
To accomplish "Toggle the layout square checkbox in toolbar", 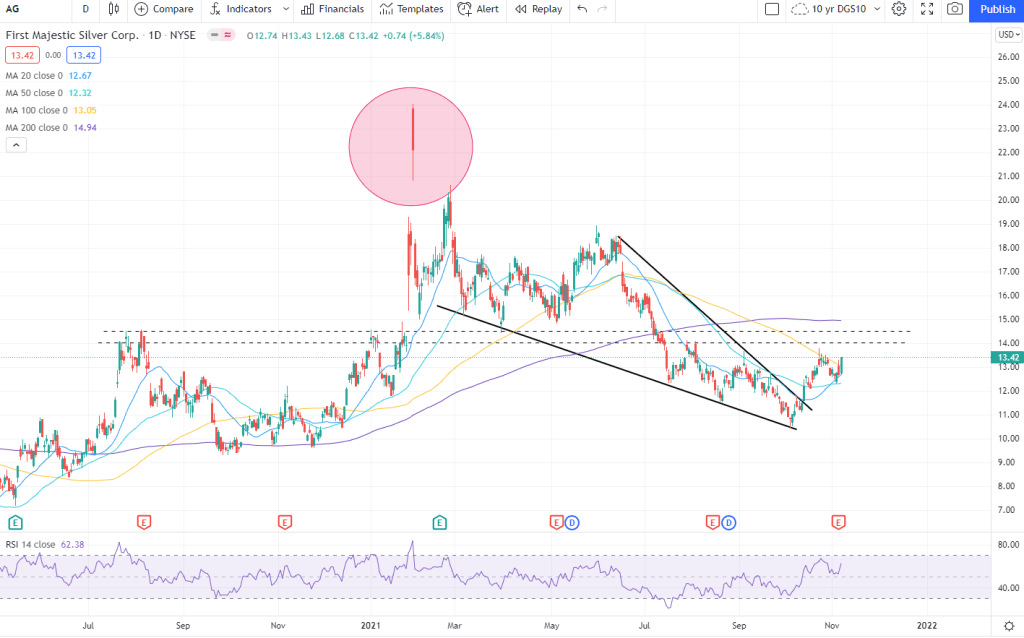I will click(771, 9).
